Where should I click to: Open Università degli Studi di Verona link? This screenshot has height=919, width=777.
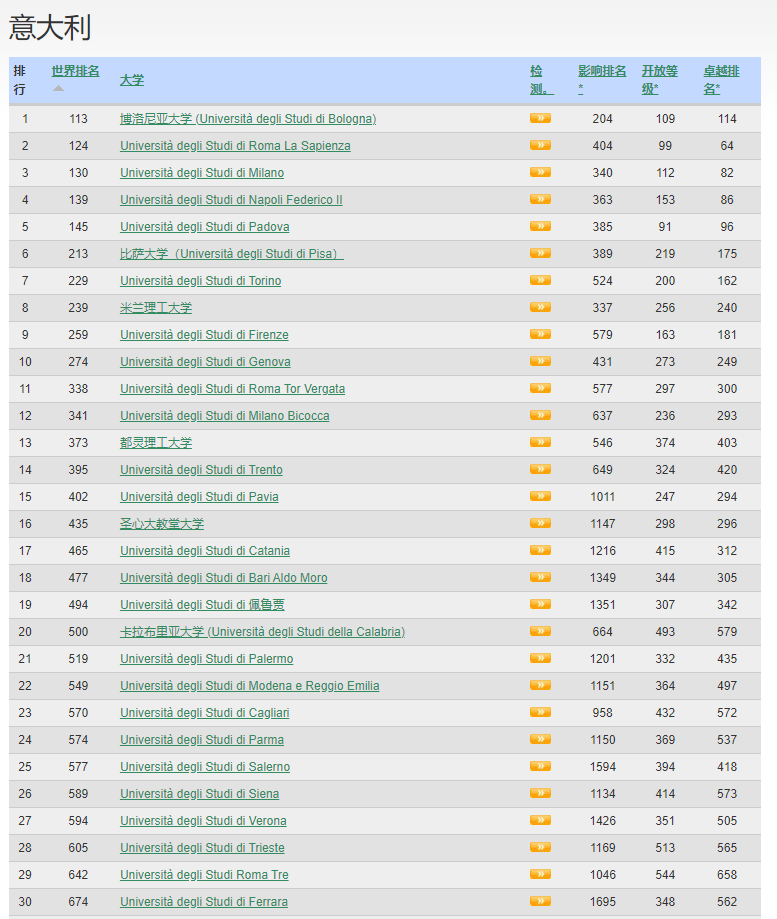coord(203,821)
